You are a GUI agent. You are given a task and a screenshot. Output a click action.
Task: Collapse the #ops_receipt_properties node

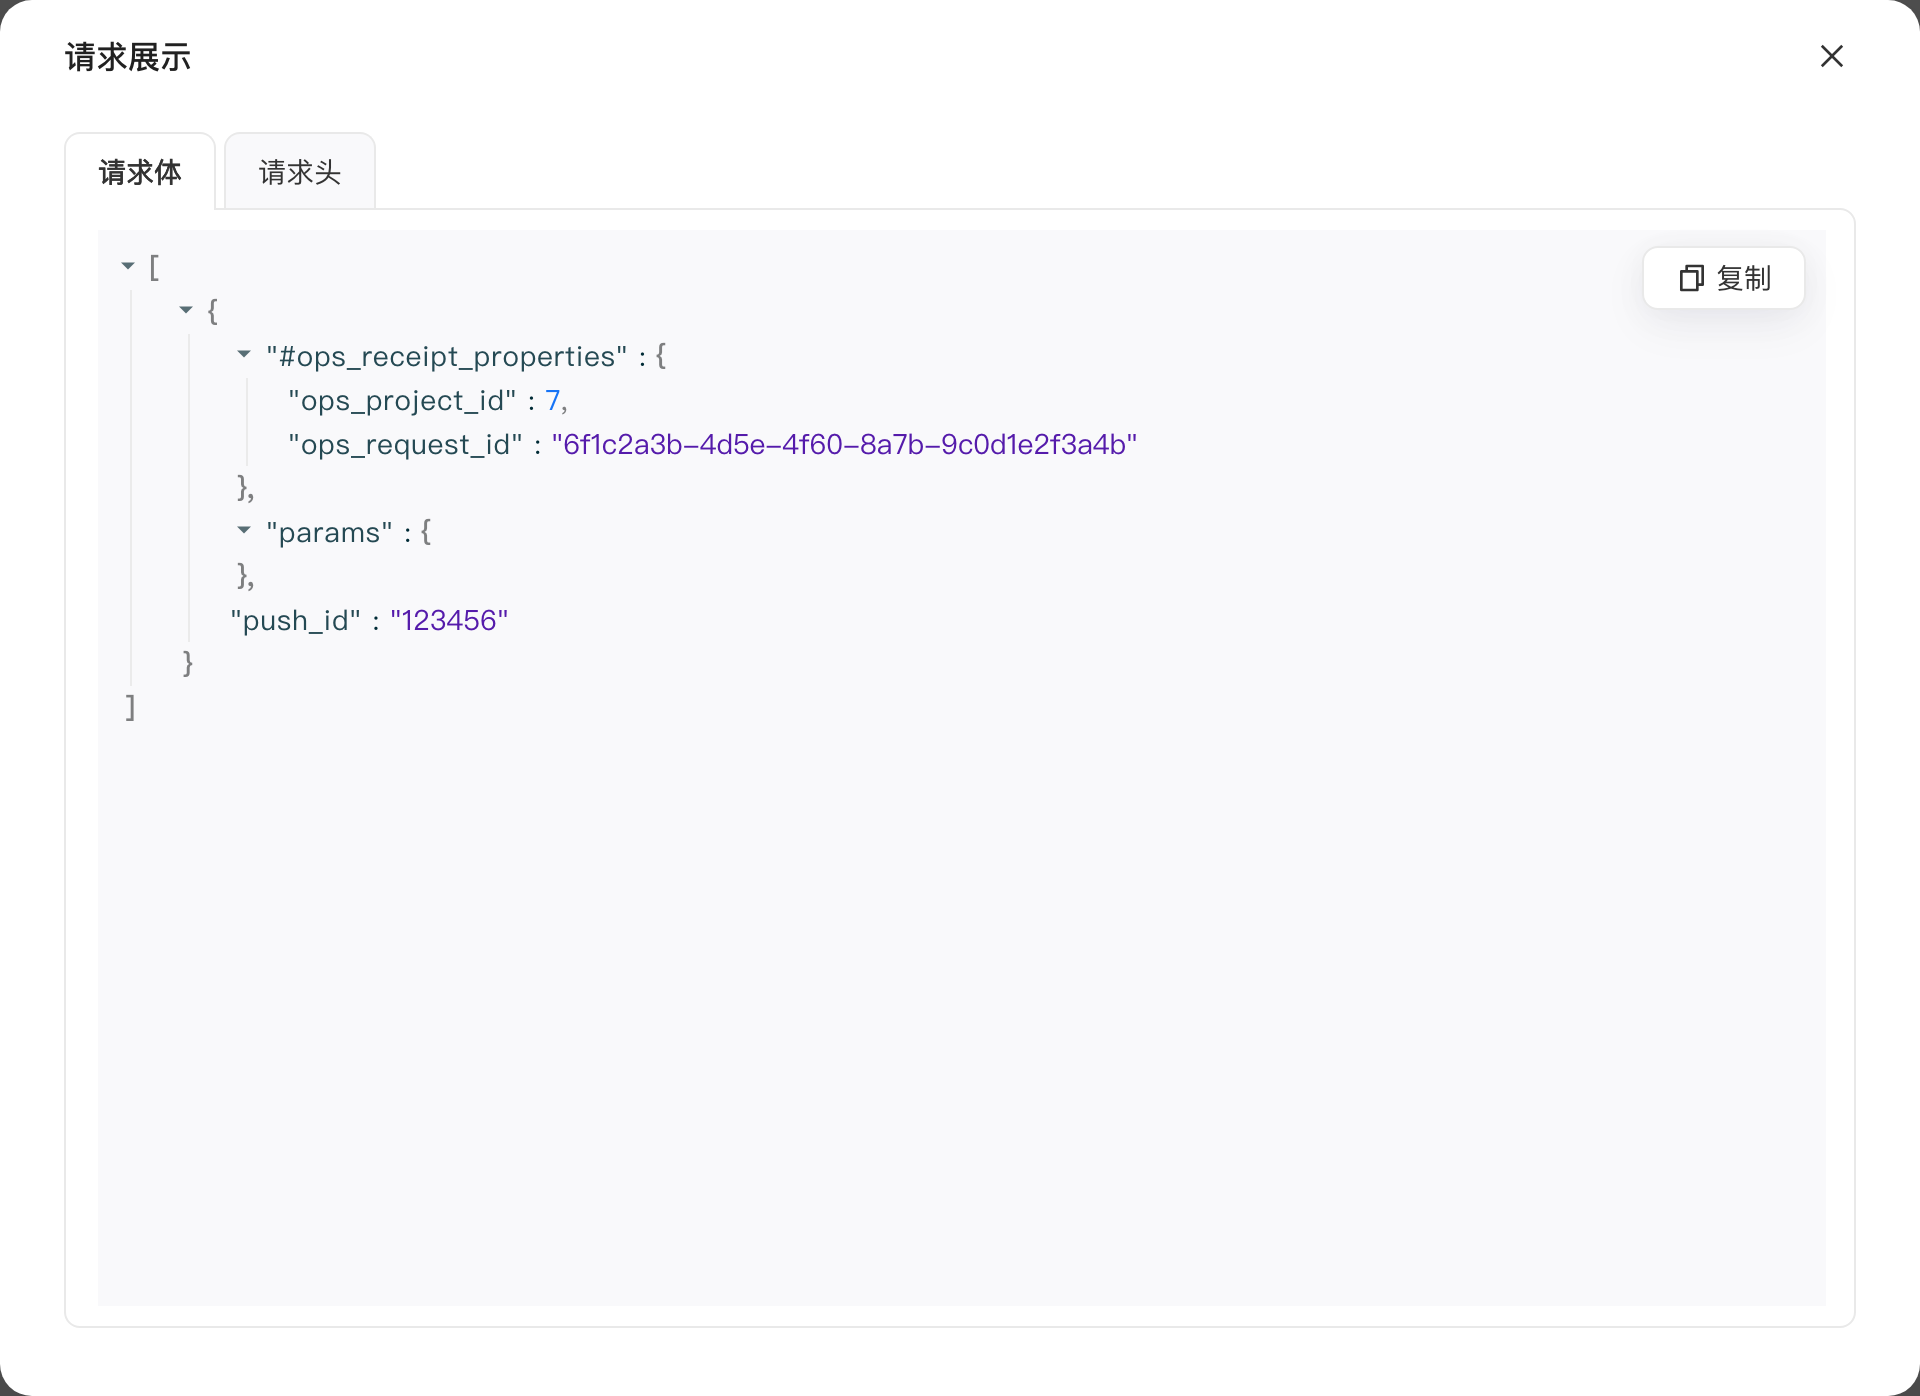244,354
